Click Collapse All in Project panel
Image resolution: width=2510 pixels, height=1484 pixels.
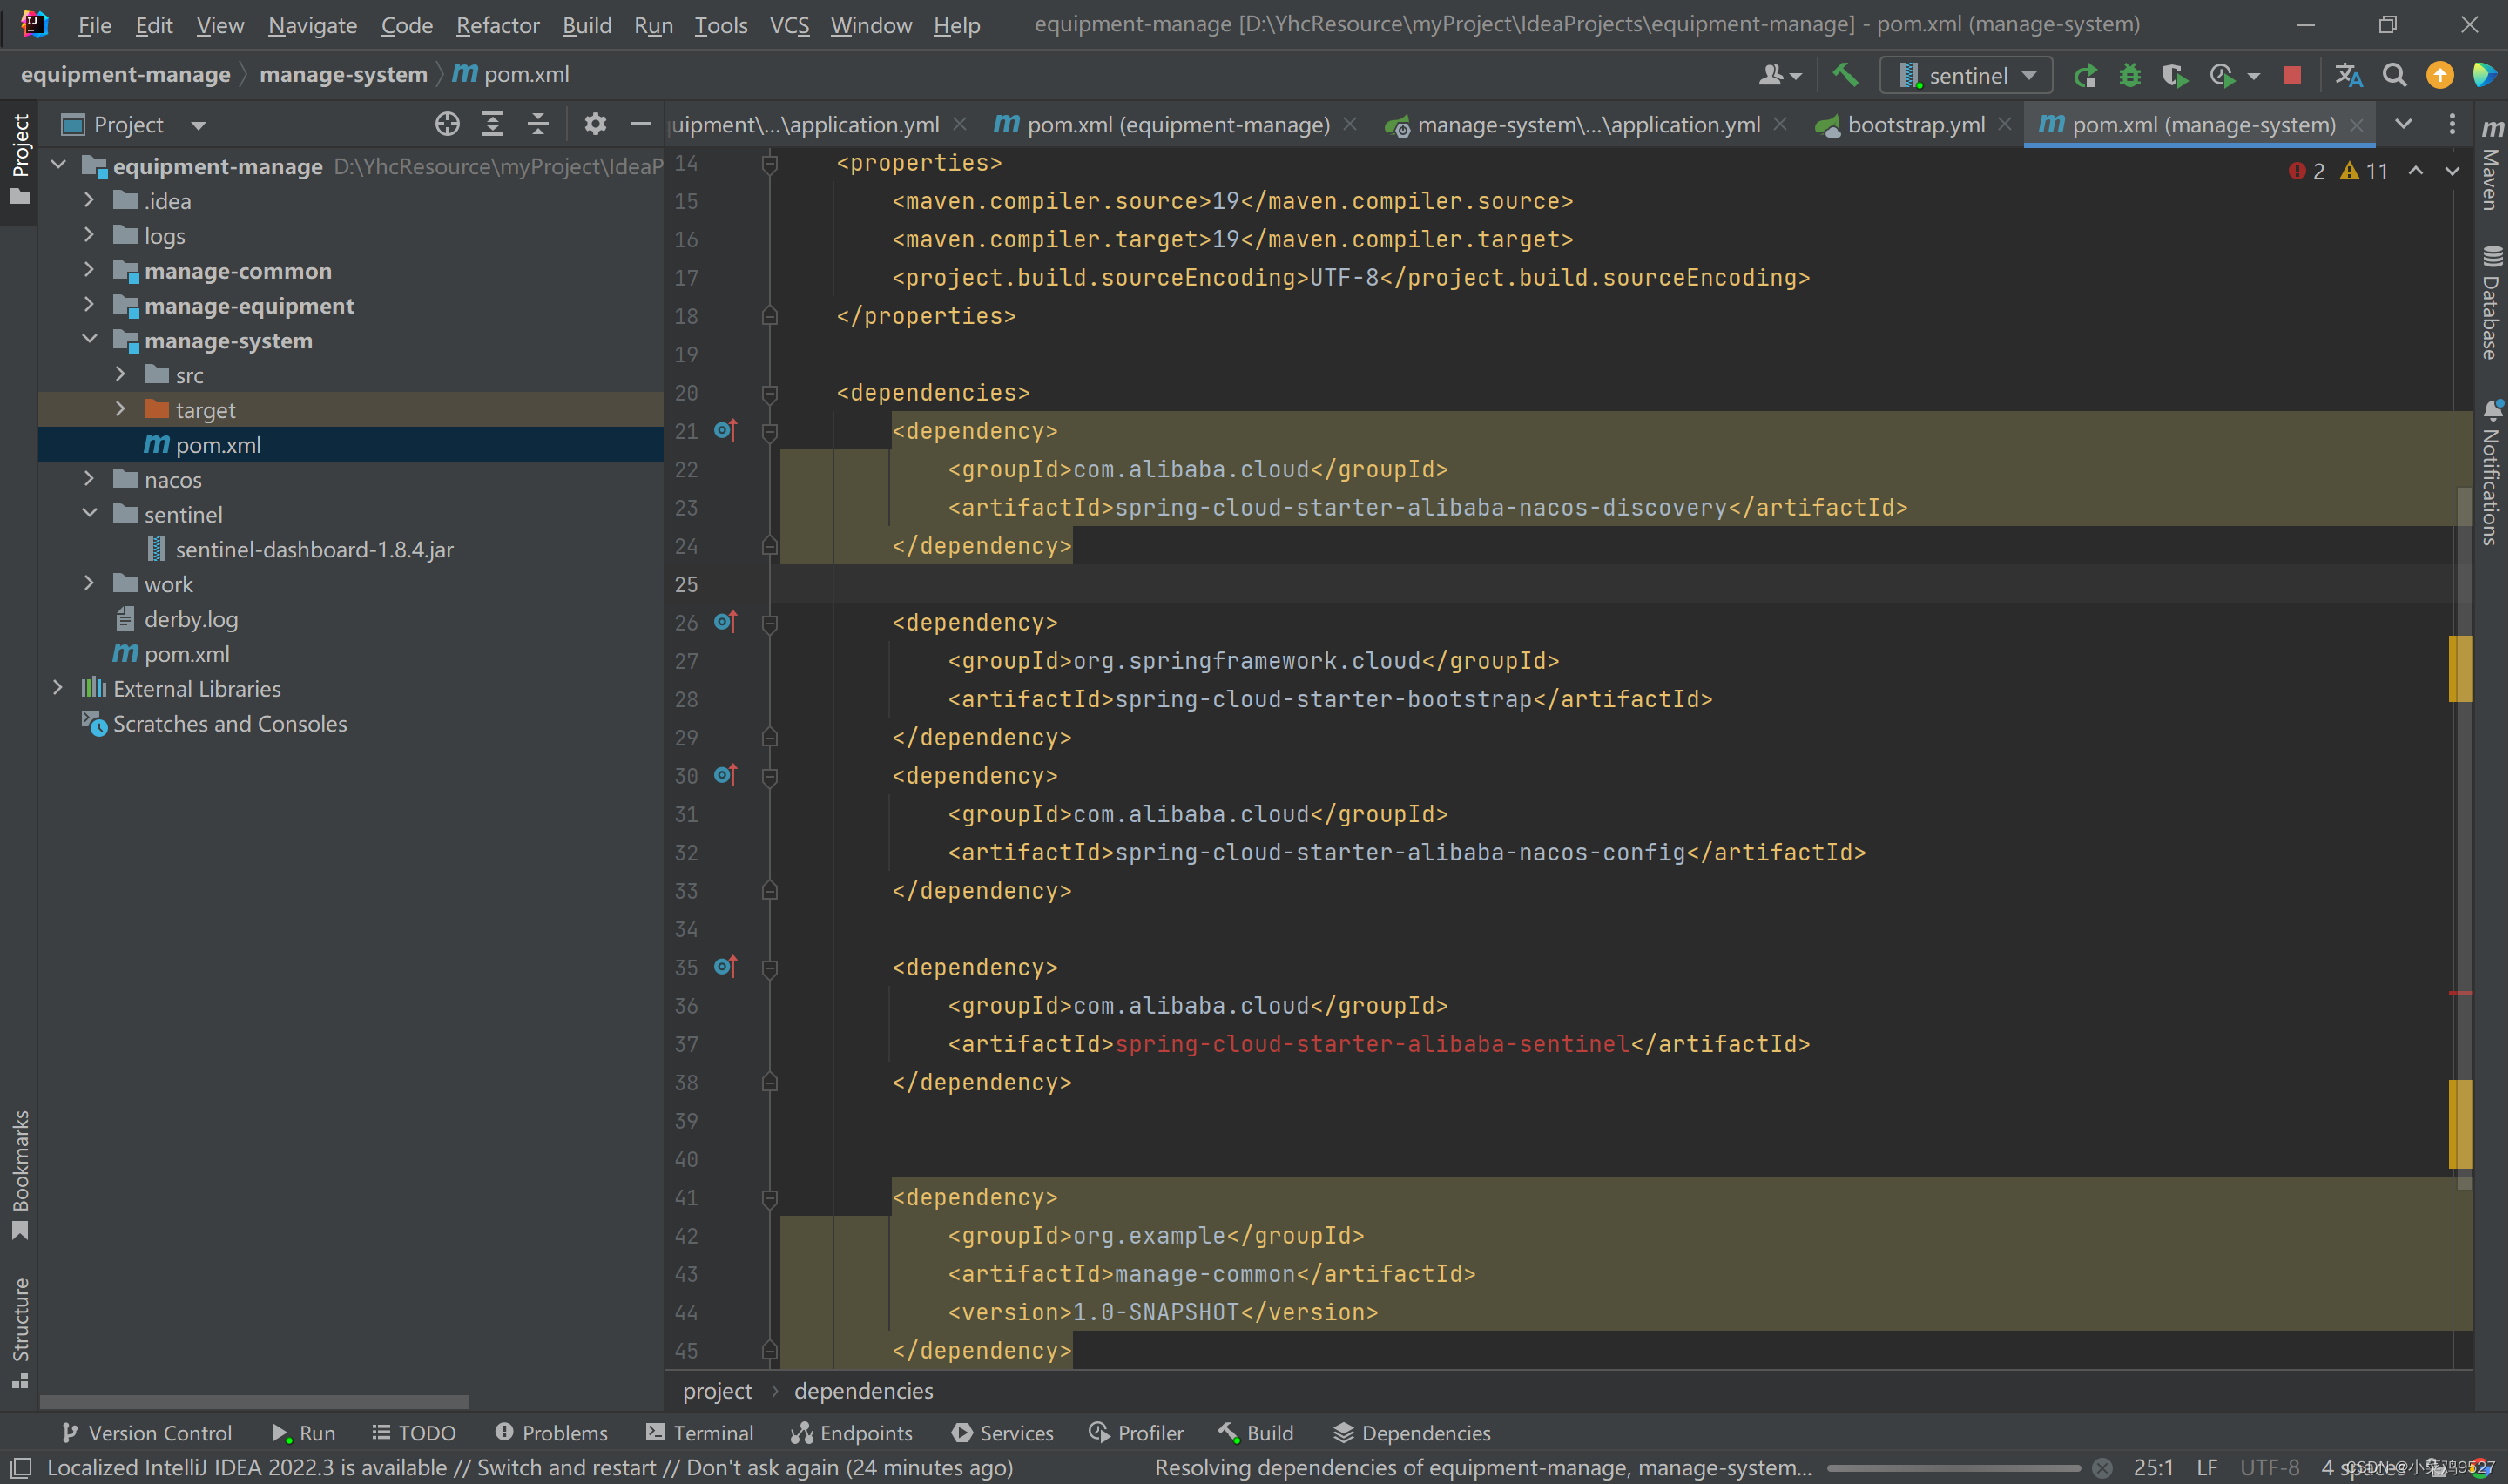pos(538,124)
